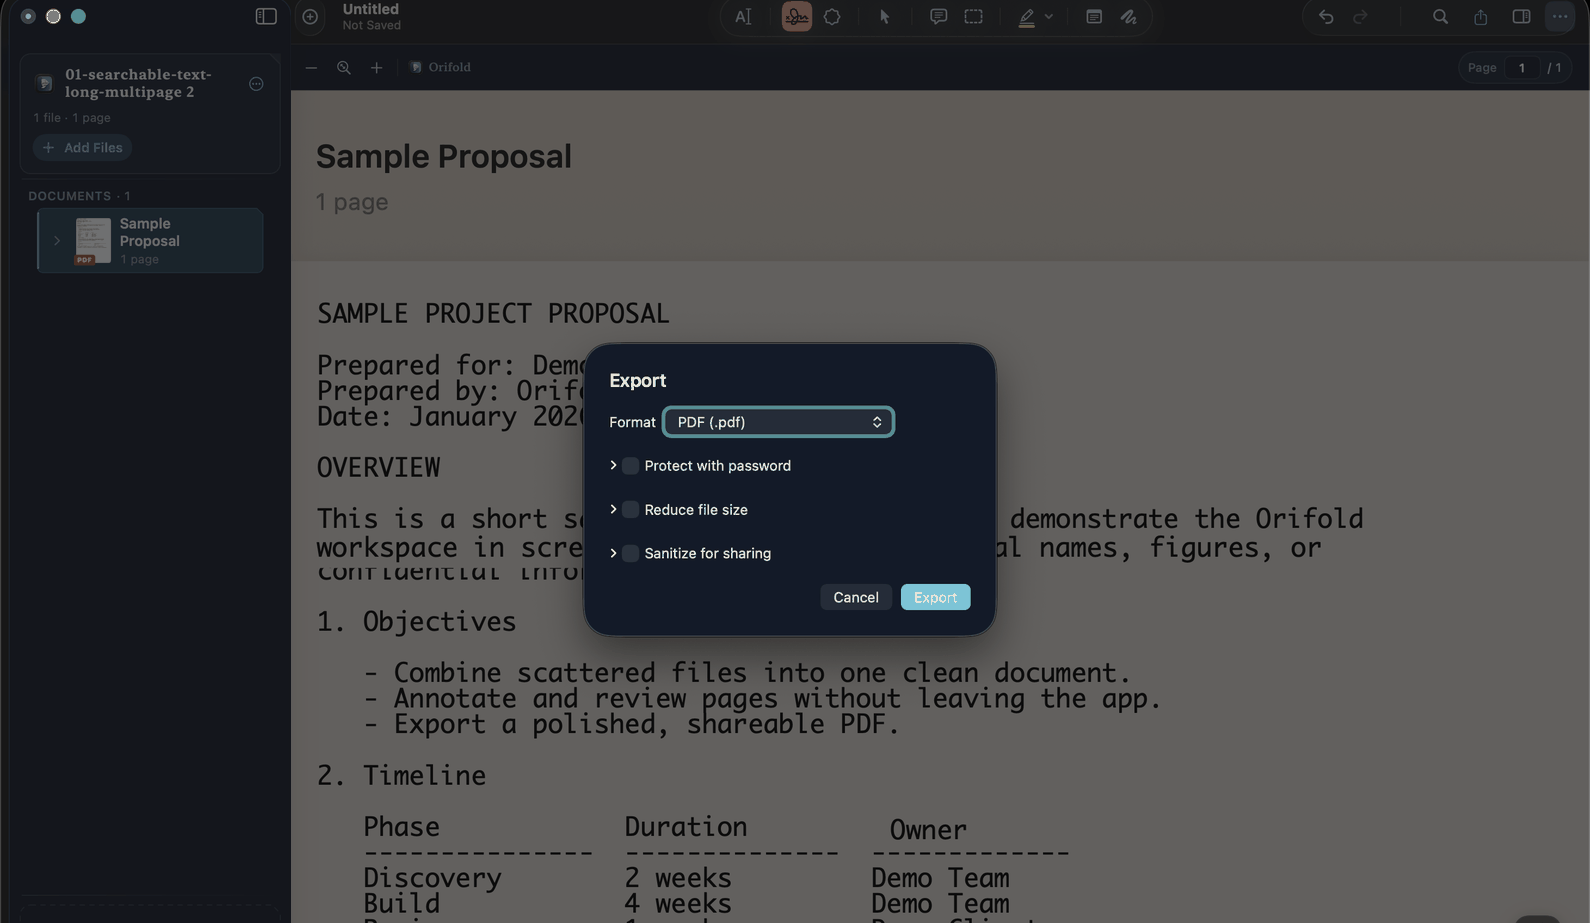Click the '1 file · 1 page' label

72,118
